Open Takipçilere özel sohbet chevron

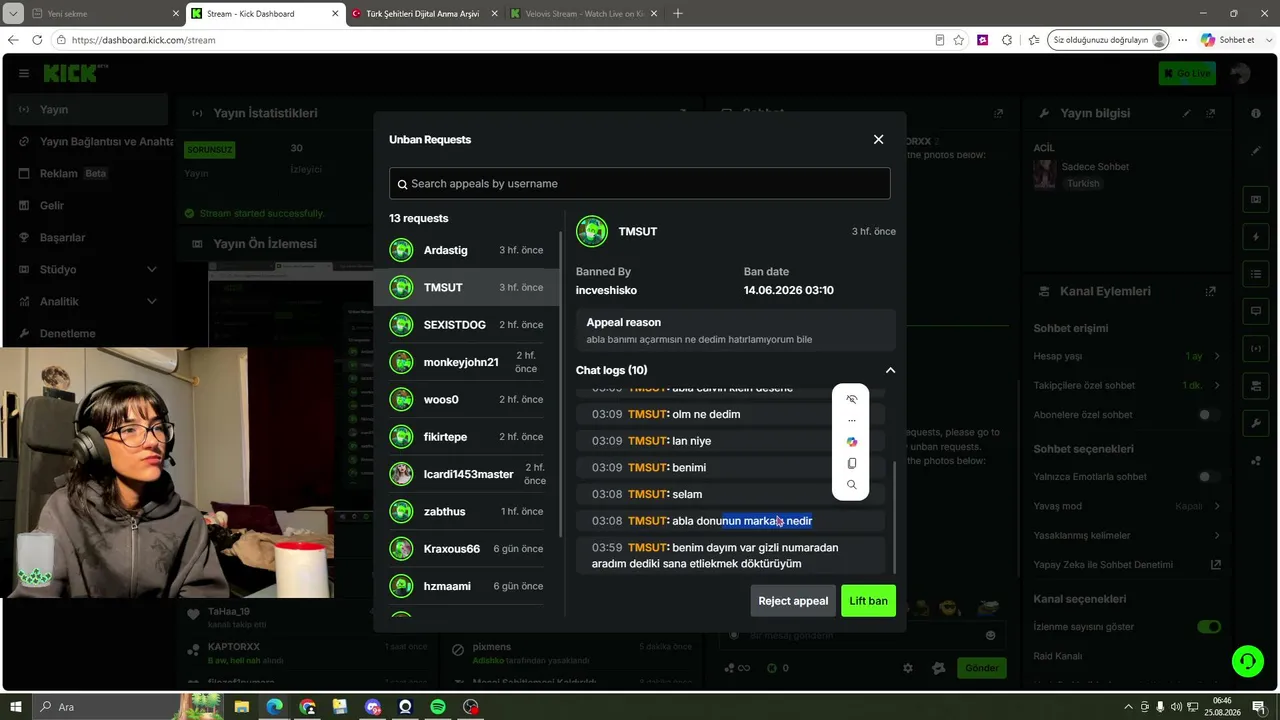pyautogui.click(x=1217, y=385)
